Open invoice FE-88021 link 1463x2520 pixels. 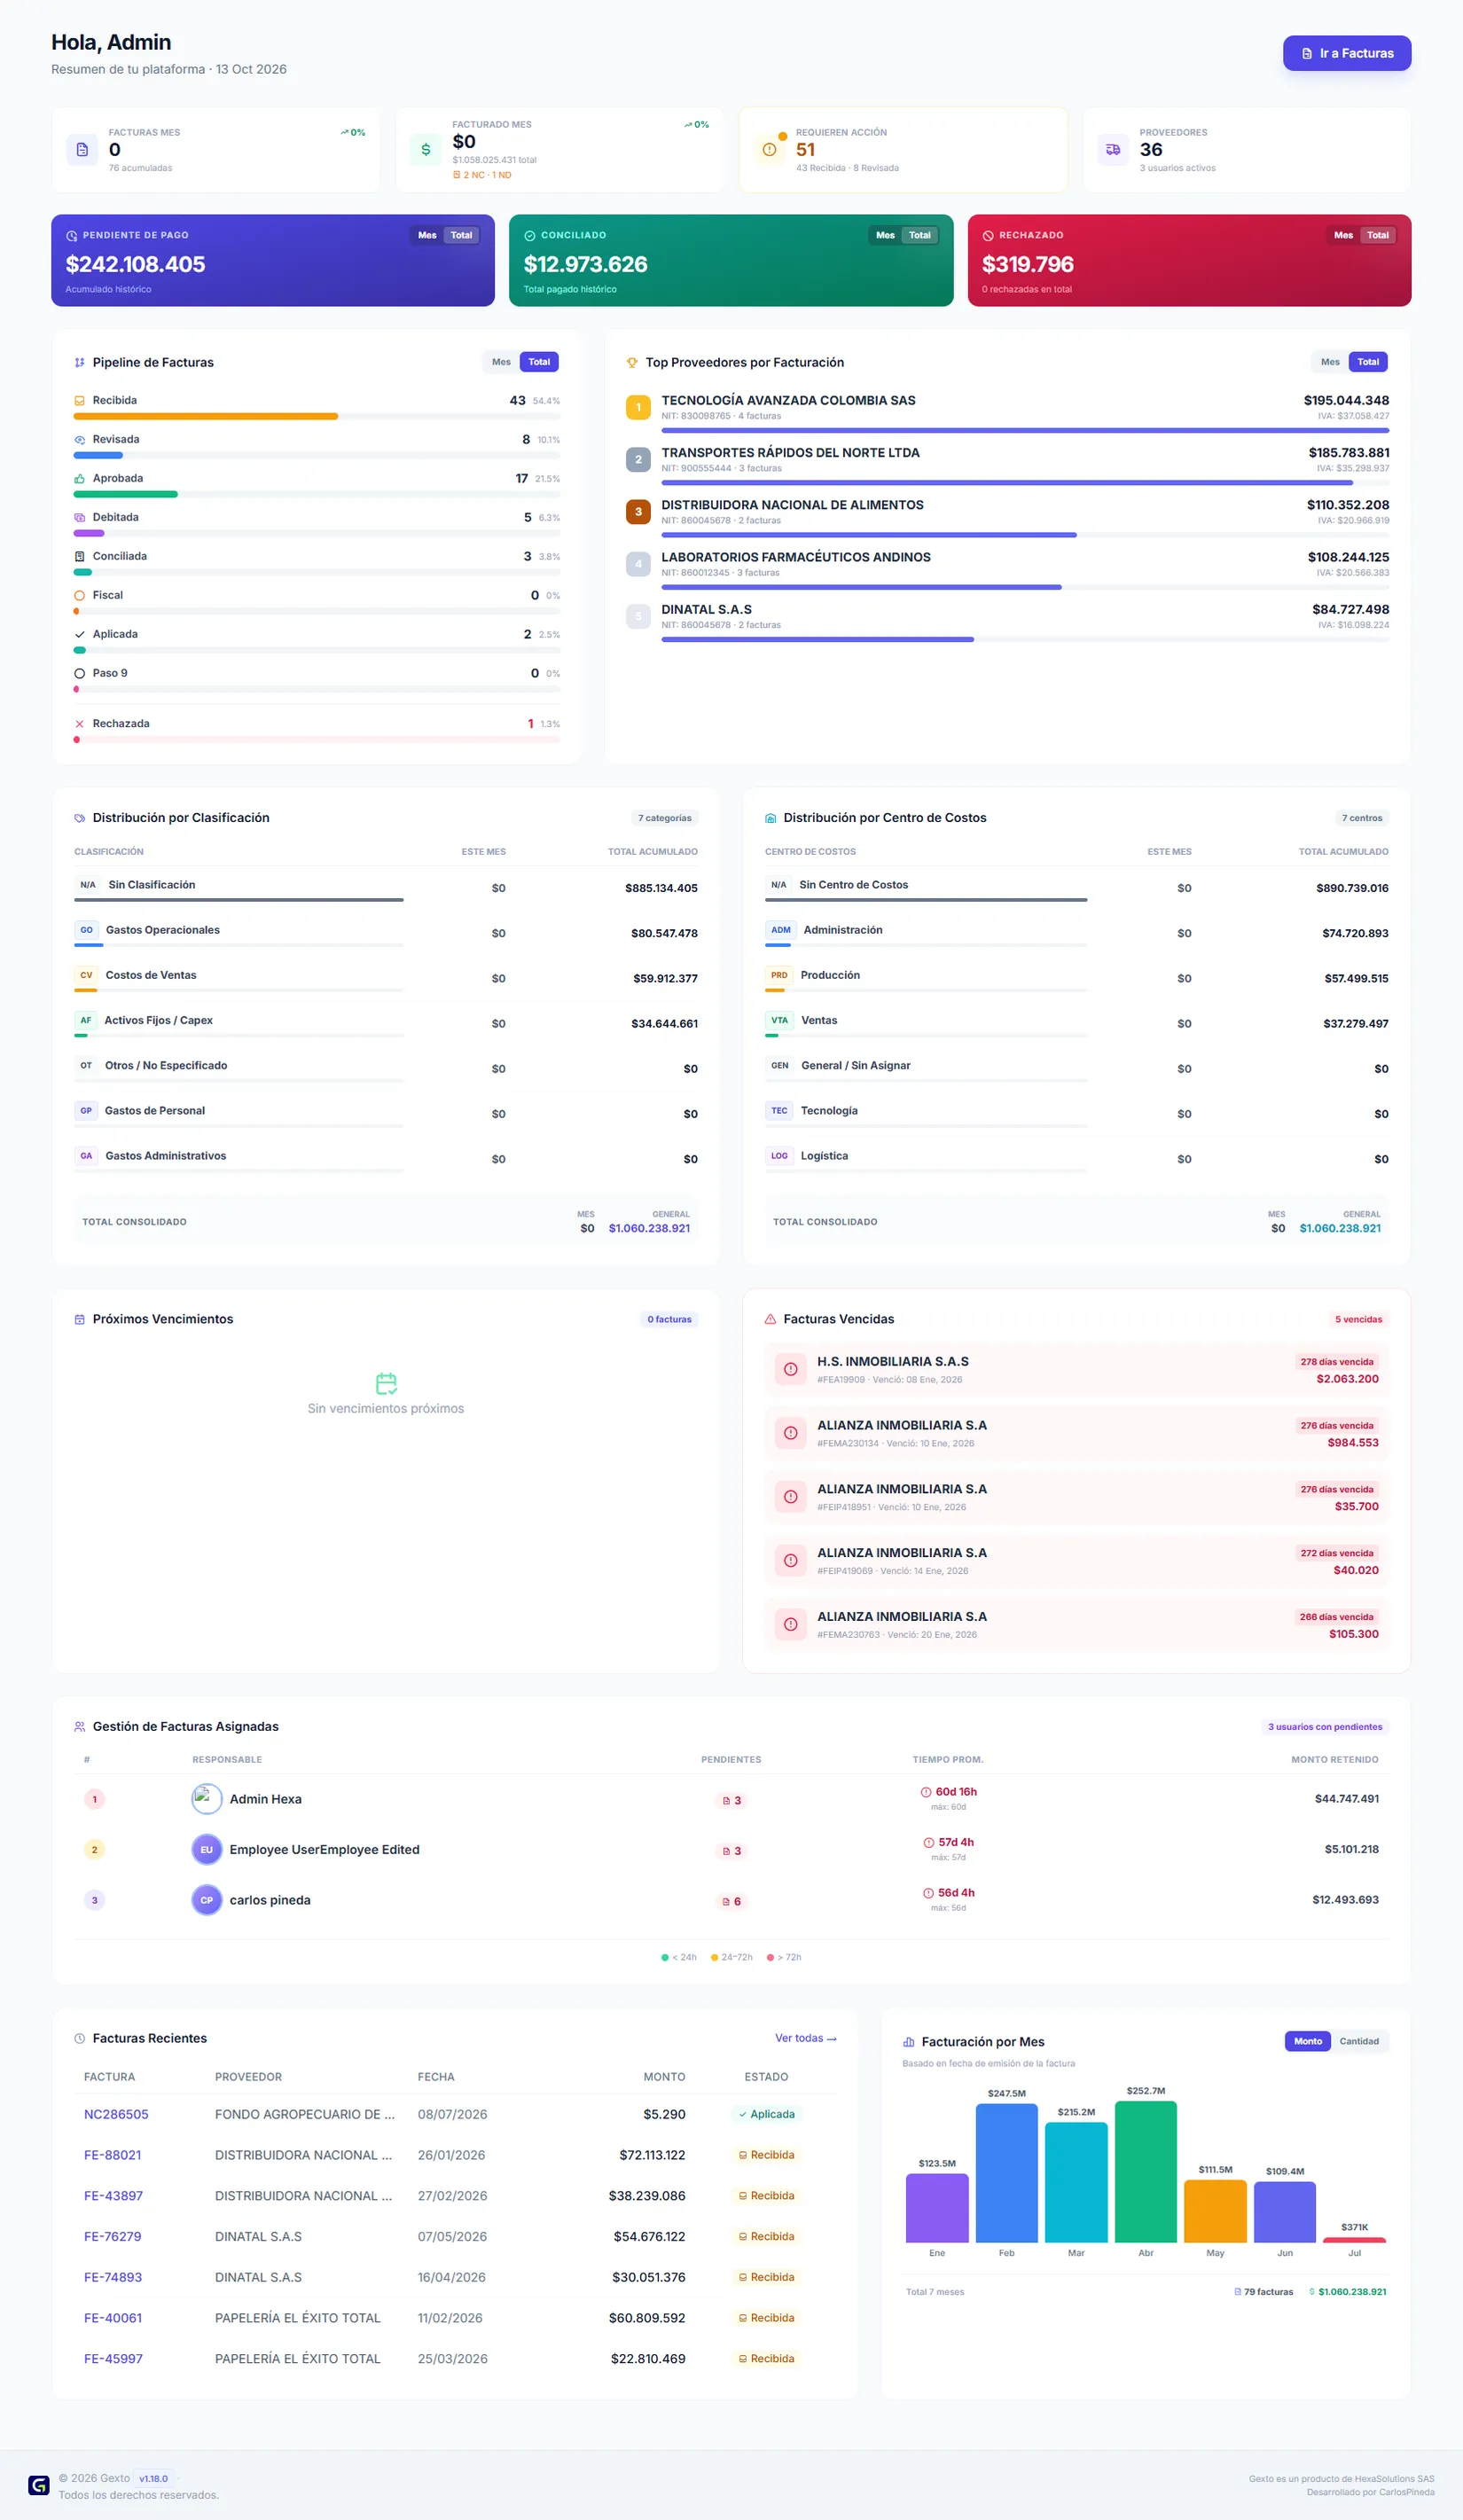pos(112,2155)
